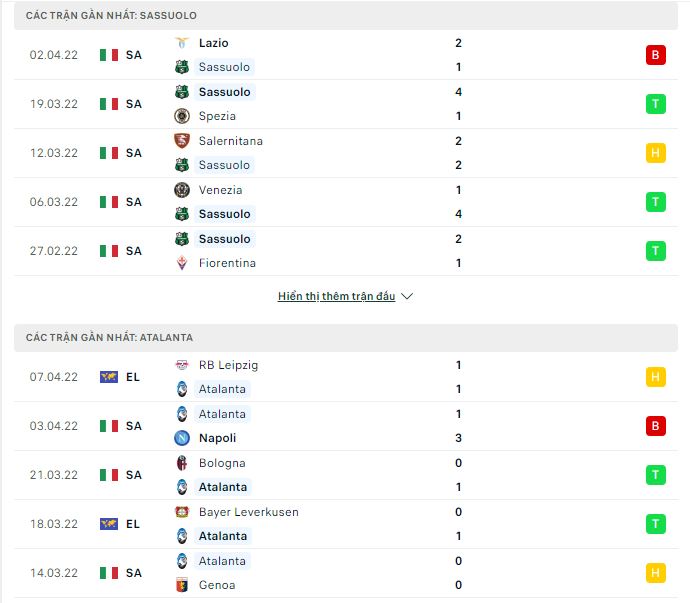The height and width of the screenshot is (603, 690).
Task: Click the Europa League flag icon on 07.04.22
Action: tap(109, 377)
